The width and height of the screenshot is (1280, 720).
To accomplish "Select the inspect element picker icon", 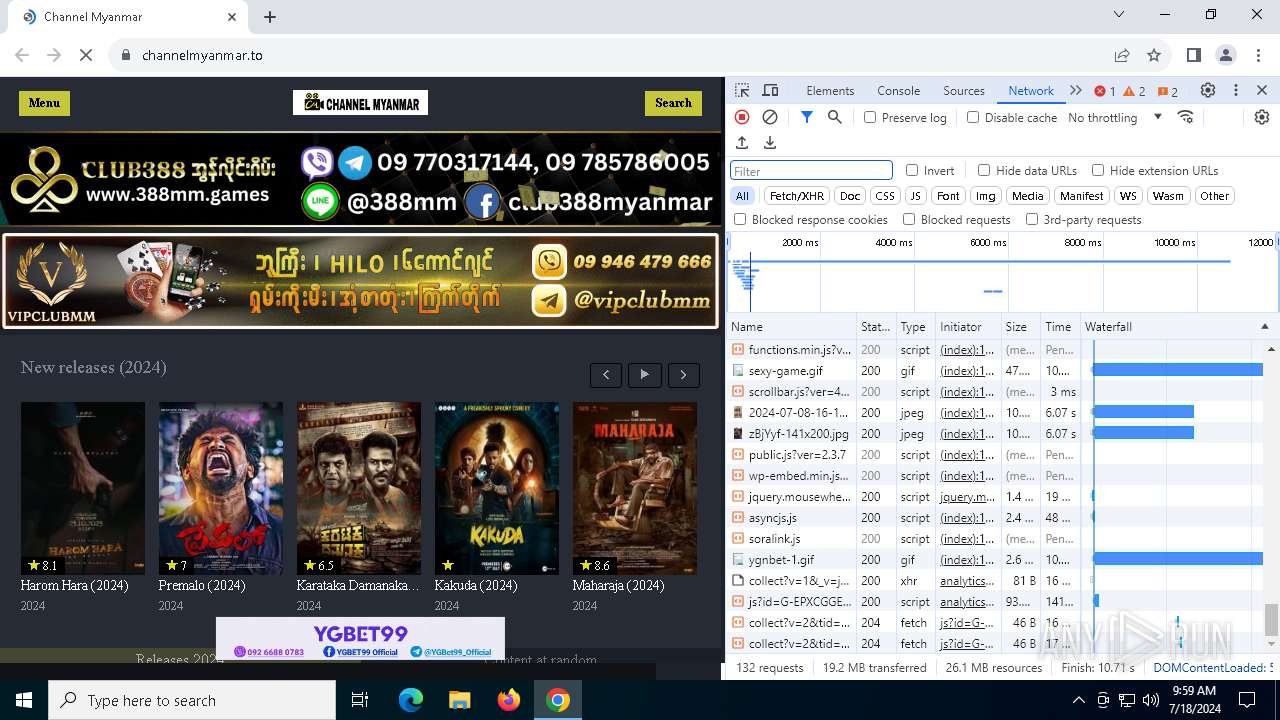I will [742, 90].
